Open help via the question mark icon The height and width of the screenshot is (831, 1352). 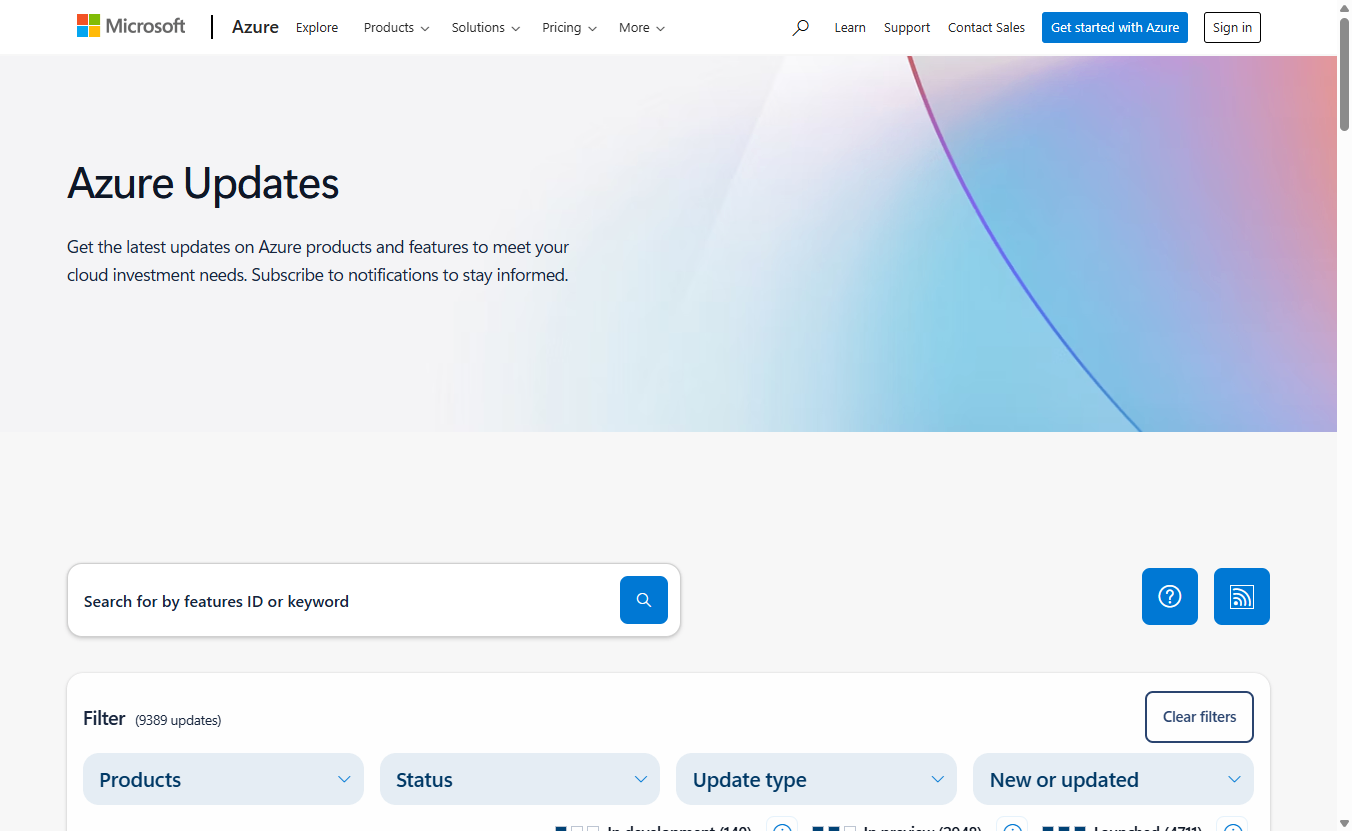coord(1170,597)
